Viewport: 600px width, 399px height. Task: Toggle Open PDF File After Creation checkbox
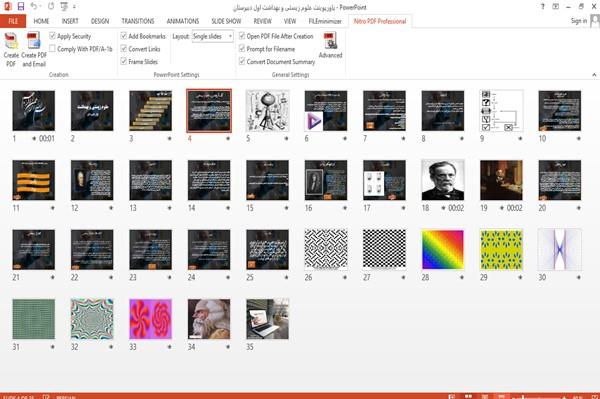[x=242, y=36]
